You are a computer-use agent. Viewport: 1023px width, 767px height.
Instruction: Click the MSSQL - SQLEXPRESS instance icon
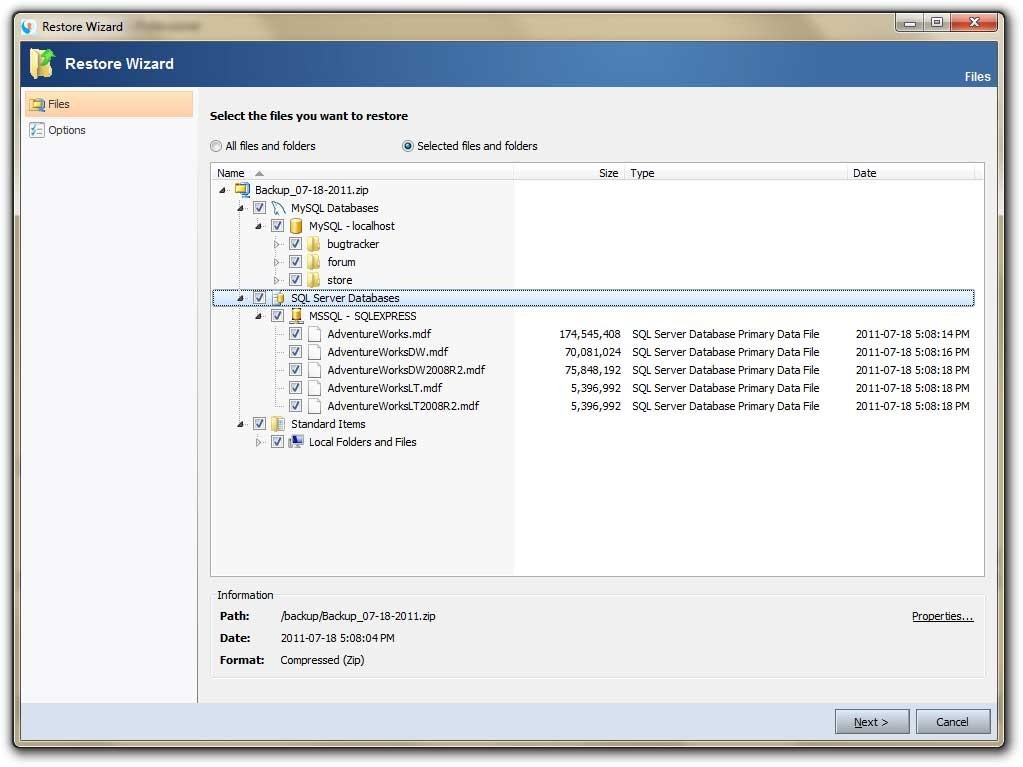pyautogui.click(x=296, y=315)
